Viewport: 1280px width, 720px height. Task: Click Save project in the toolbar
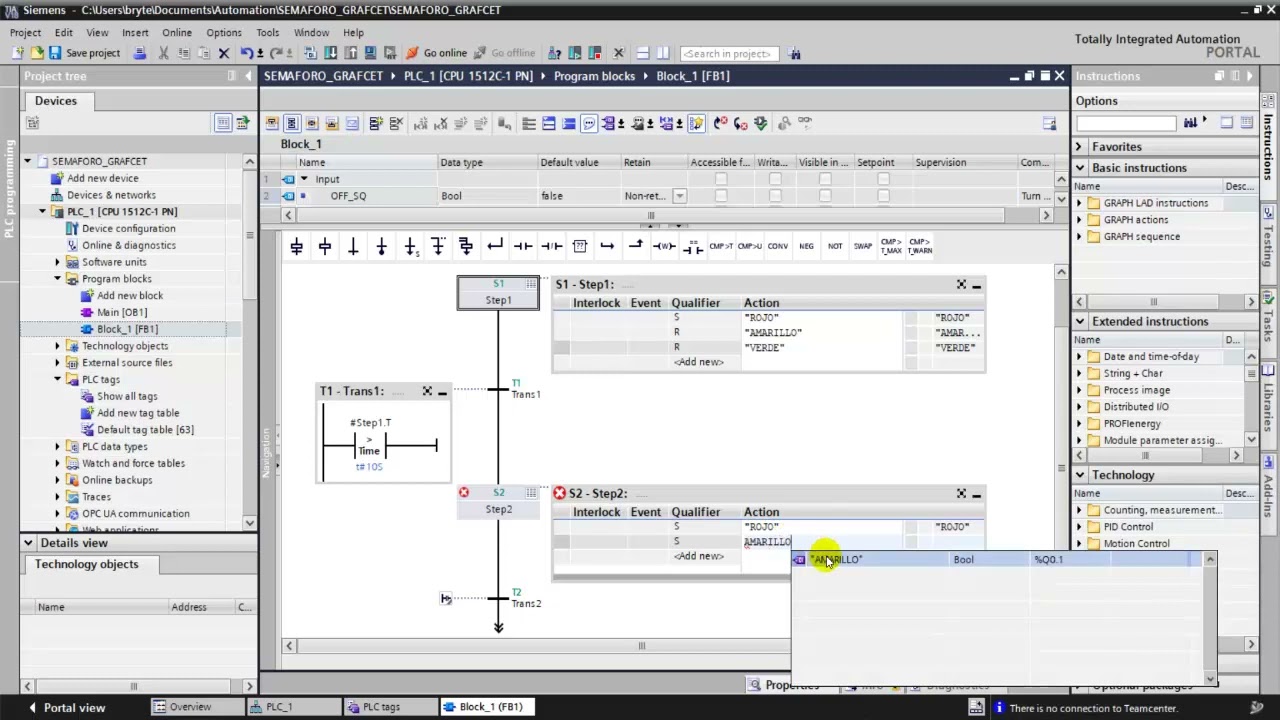(84, 53)
